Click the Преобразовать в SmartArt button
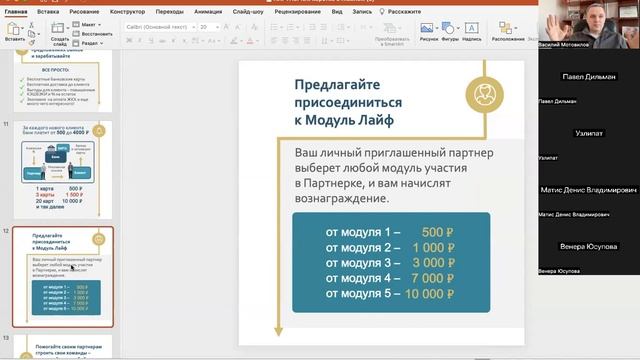640x360 pixels. pos(392,34)
